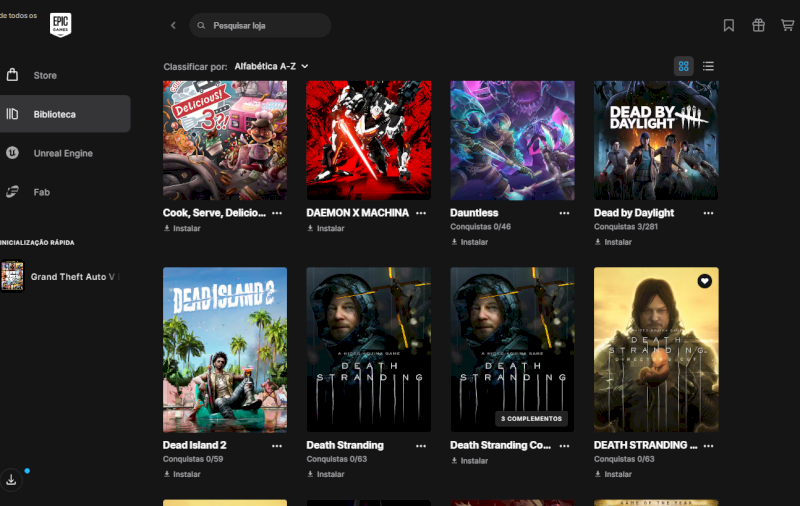
Task: Click the Epic Games logo
Action: point(60,25)
